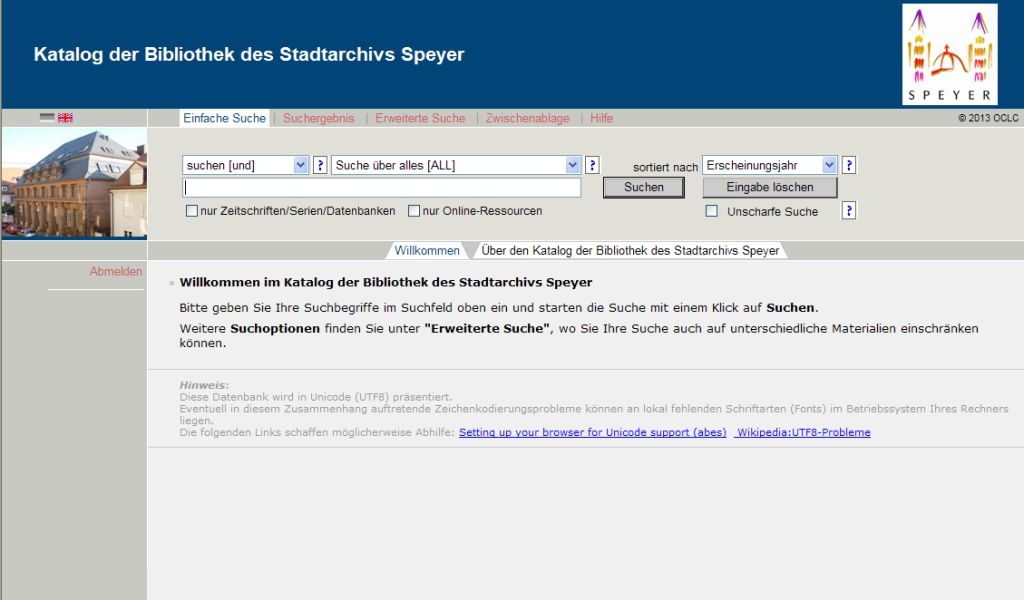Image resolution: width=1024 pixels, height=600 pixels.
Task: Toggle Unscharfe Suche option
Action: pyautogui.click(x=712, y=211)
